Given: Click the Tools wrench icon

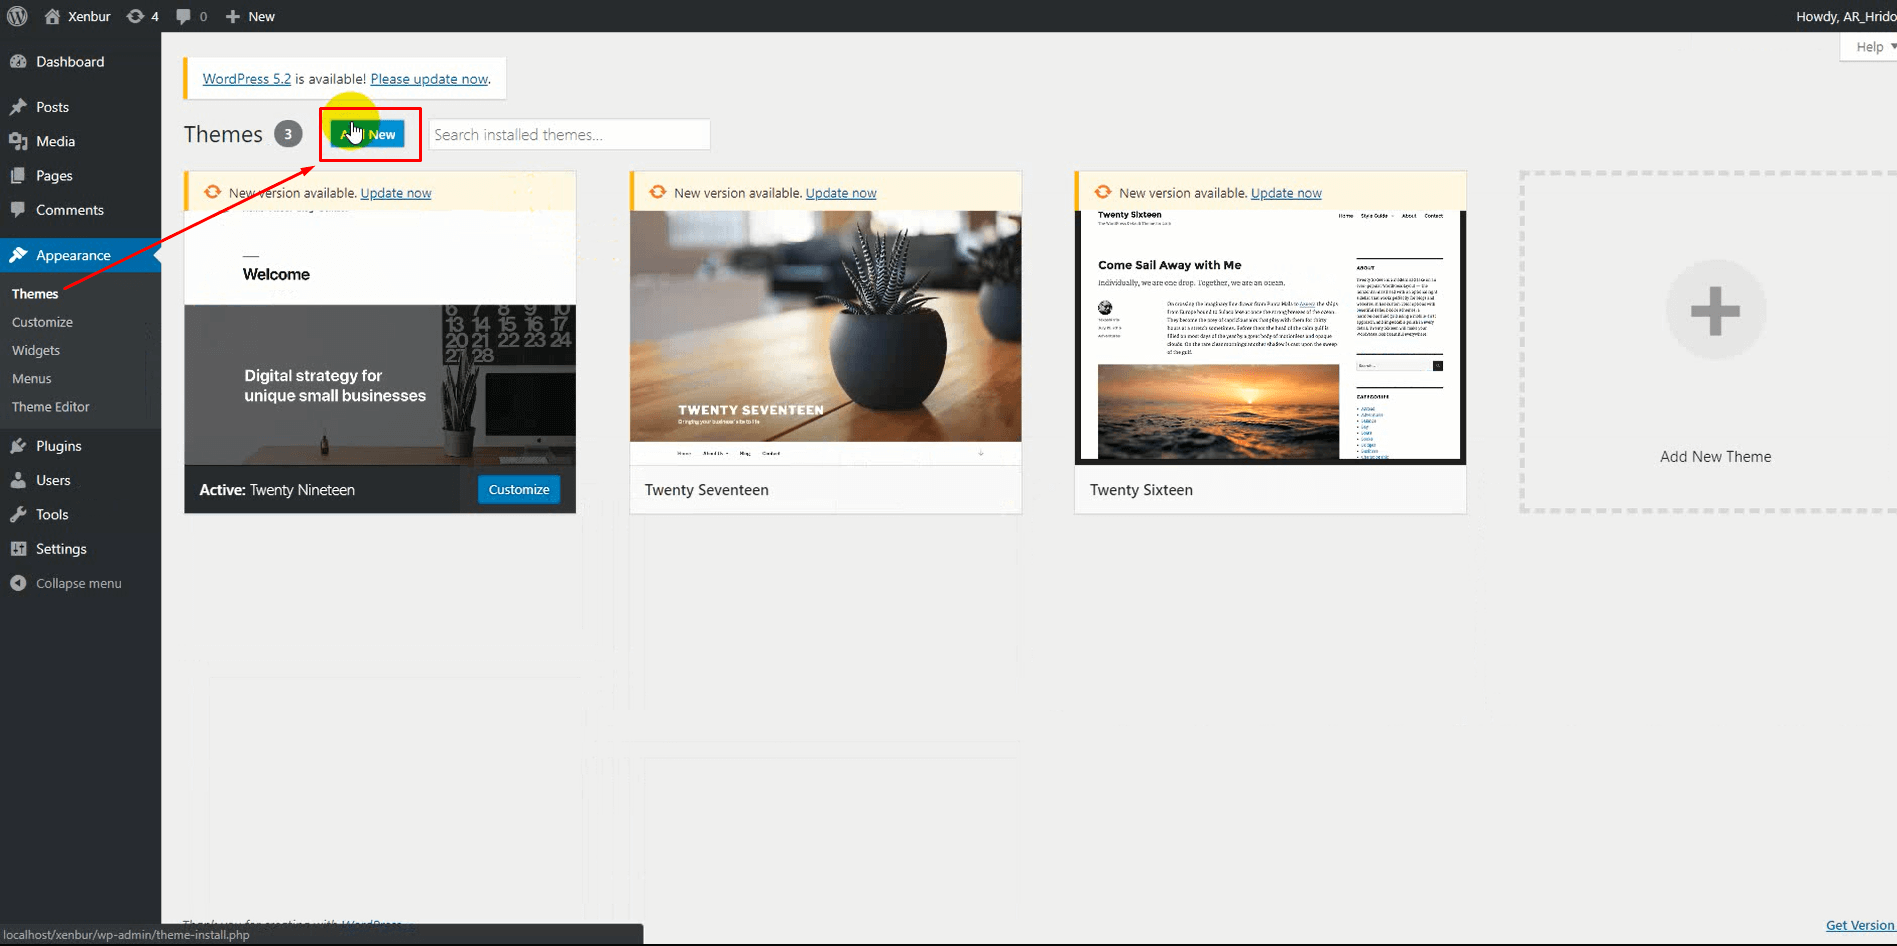Looking at the screenshot, I should [x=18, y=514].
